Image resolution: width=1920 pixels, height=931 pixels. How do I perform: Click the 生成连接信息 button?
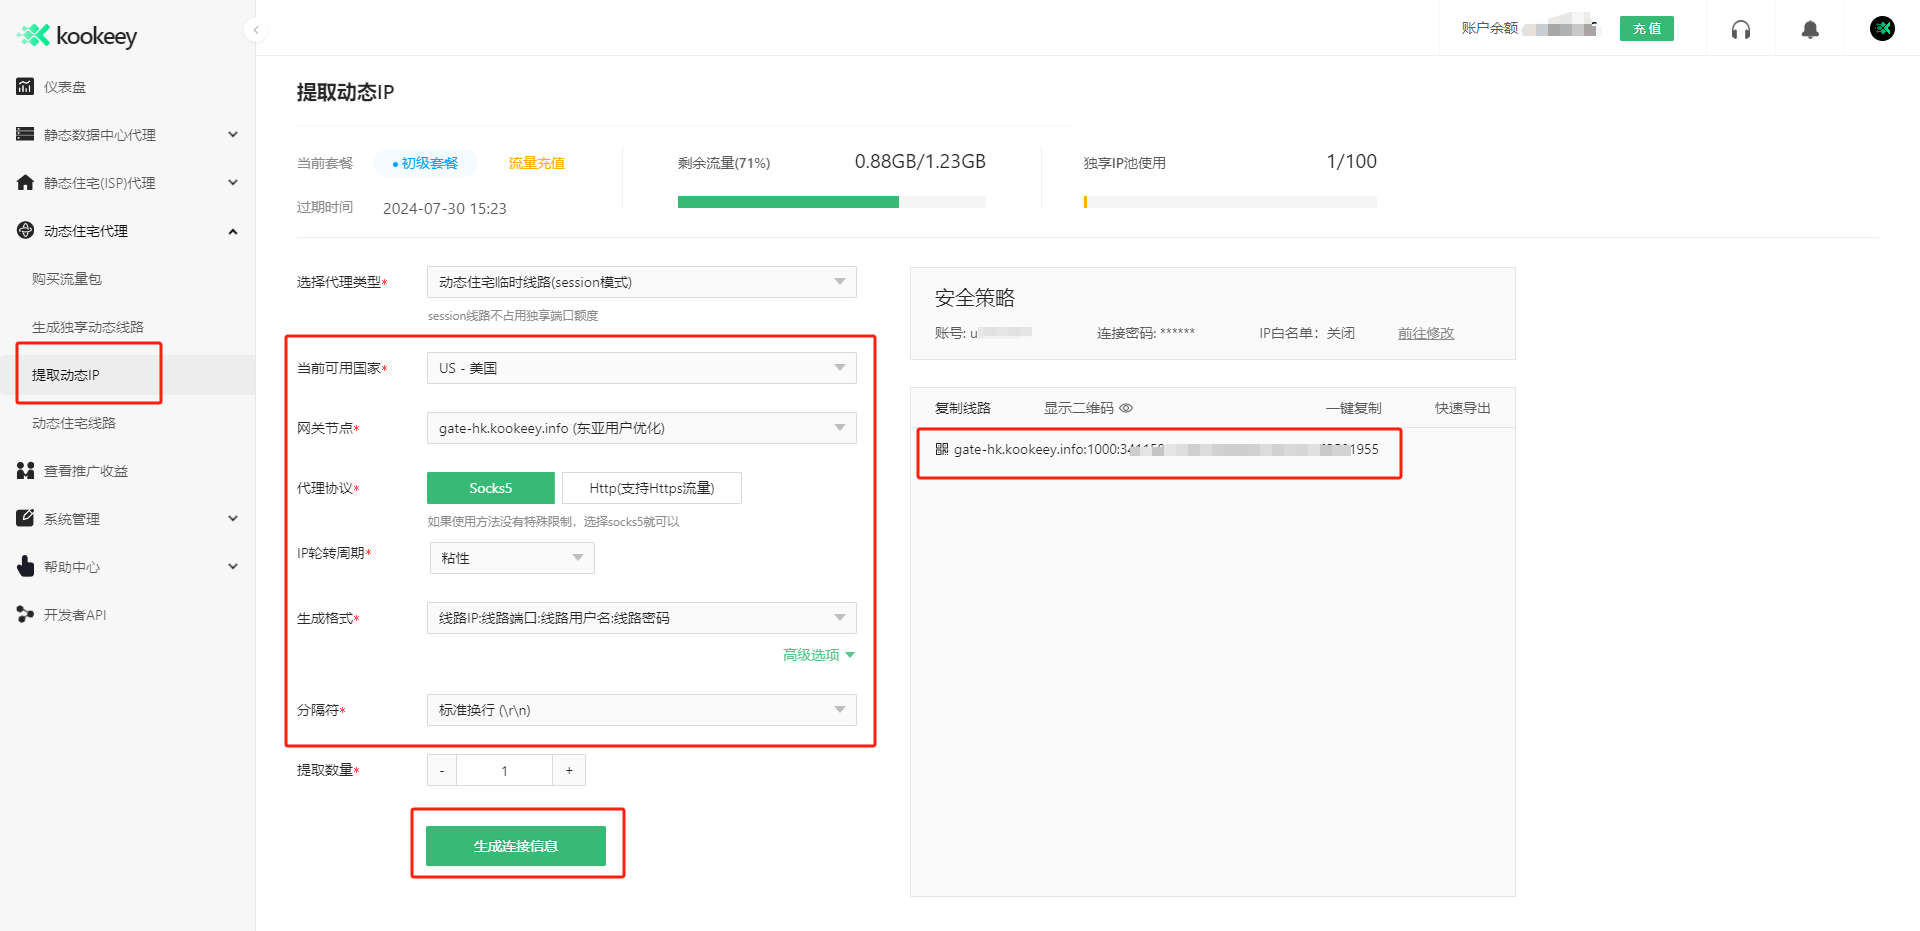click(516, 845)
